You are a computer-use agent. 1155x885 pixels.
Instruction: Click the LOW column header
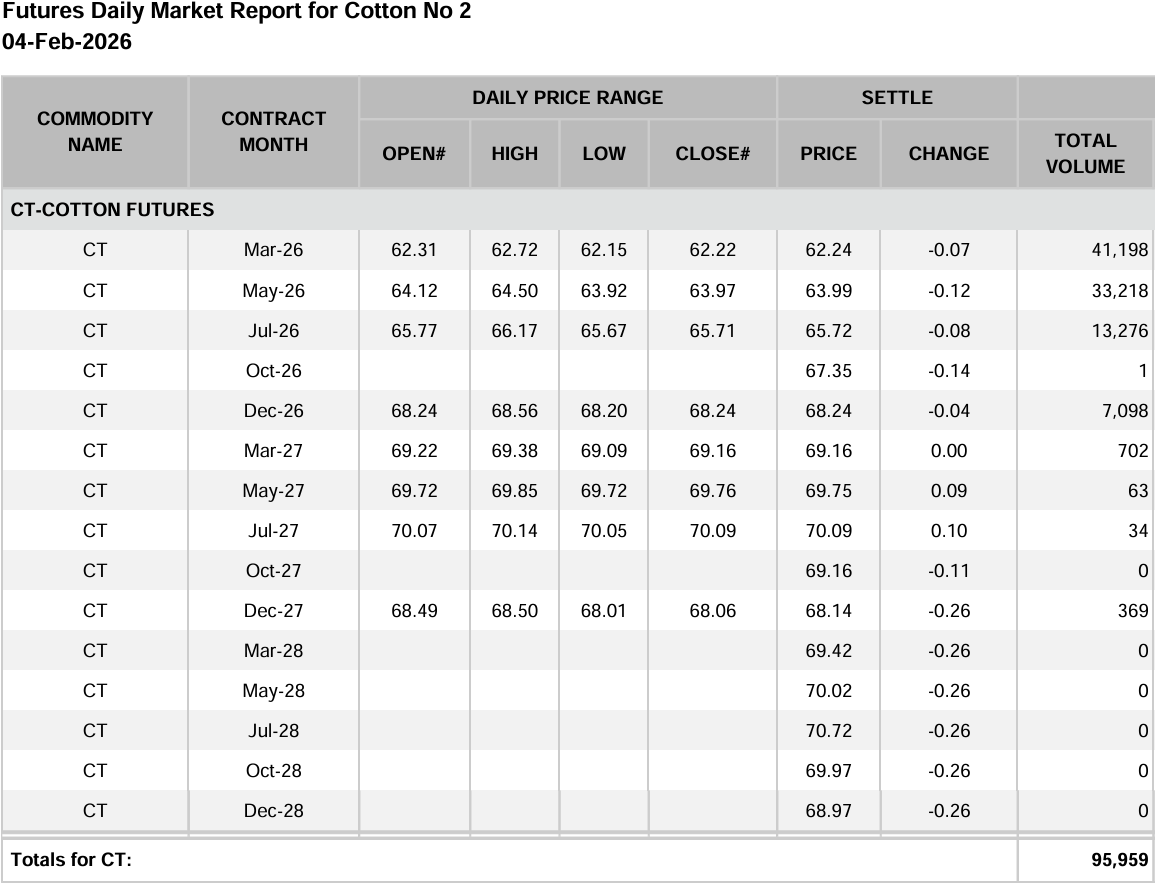(x=603, y=153)
